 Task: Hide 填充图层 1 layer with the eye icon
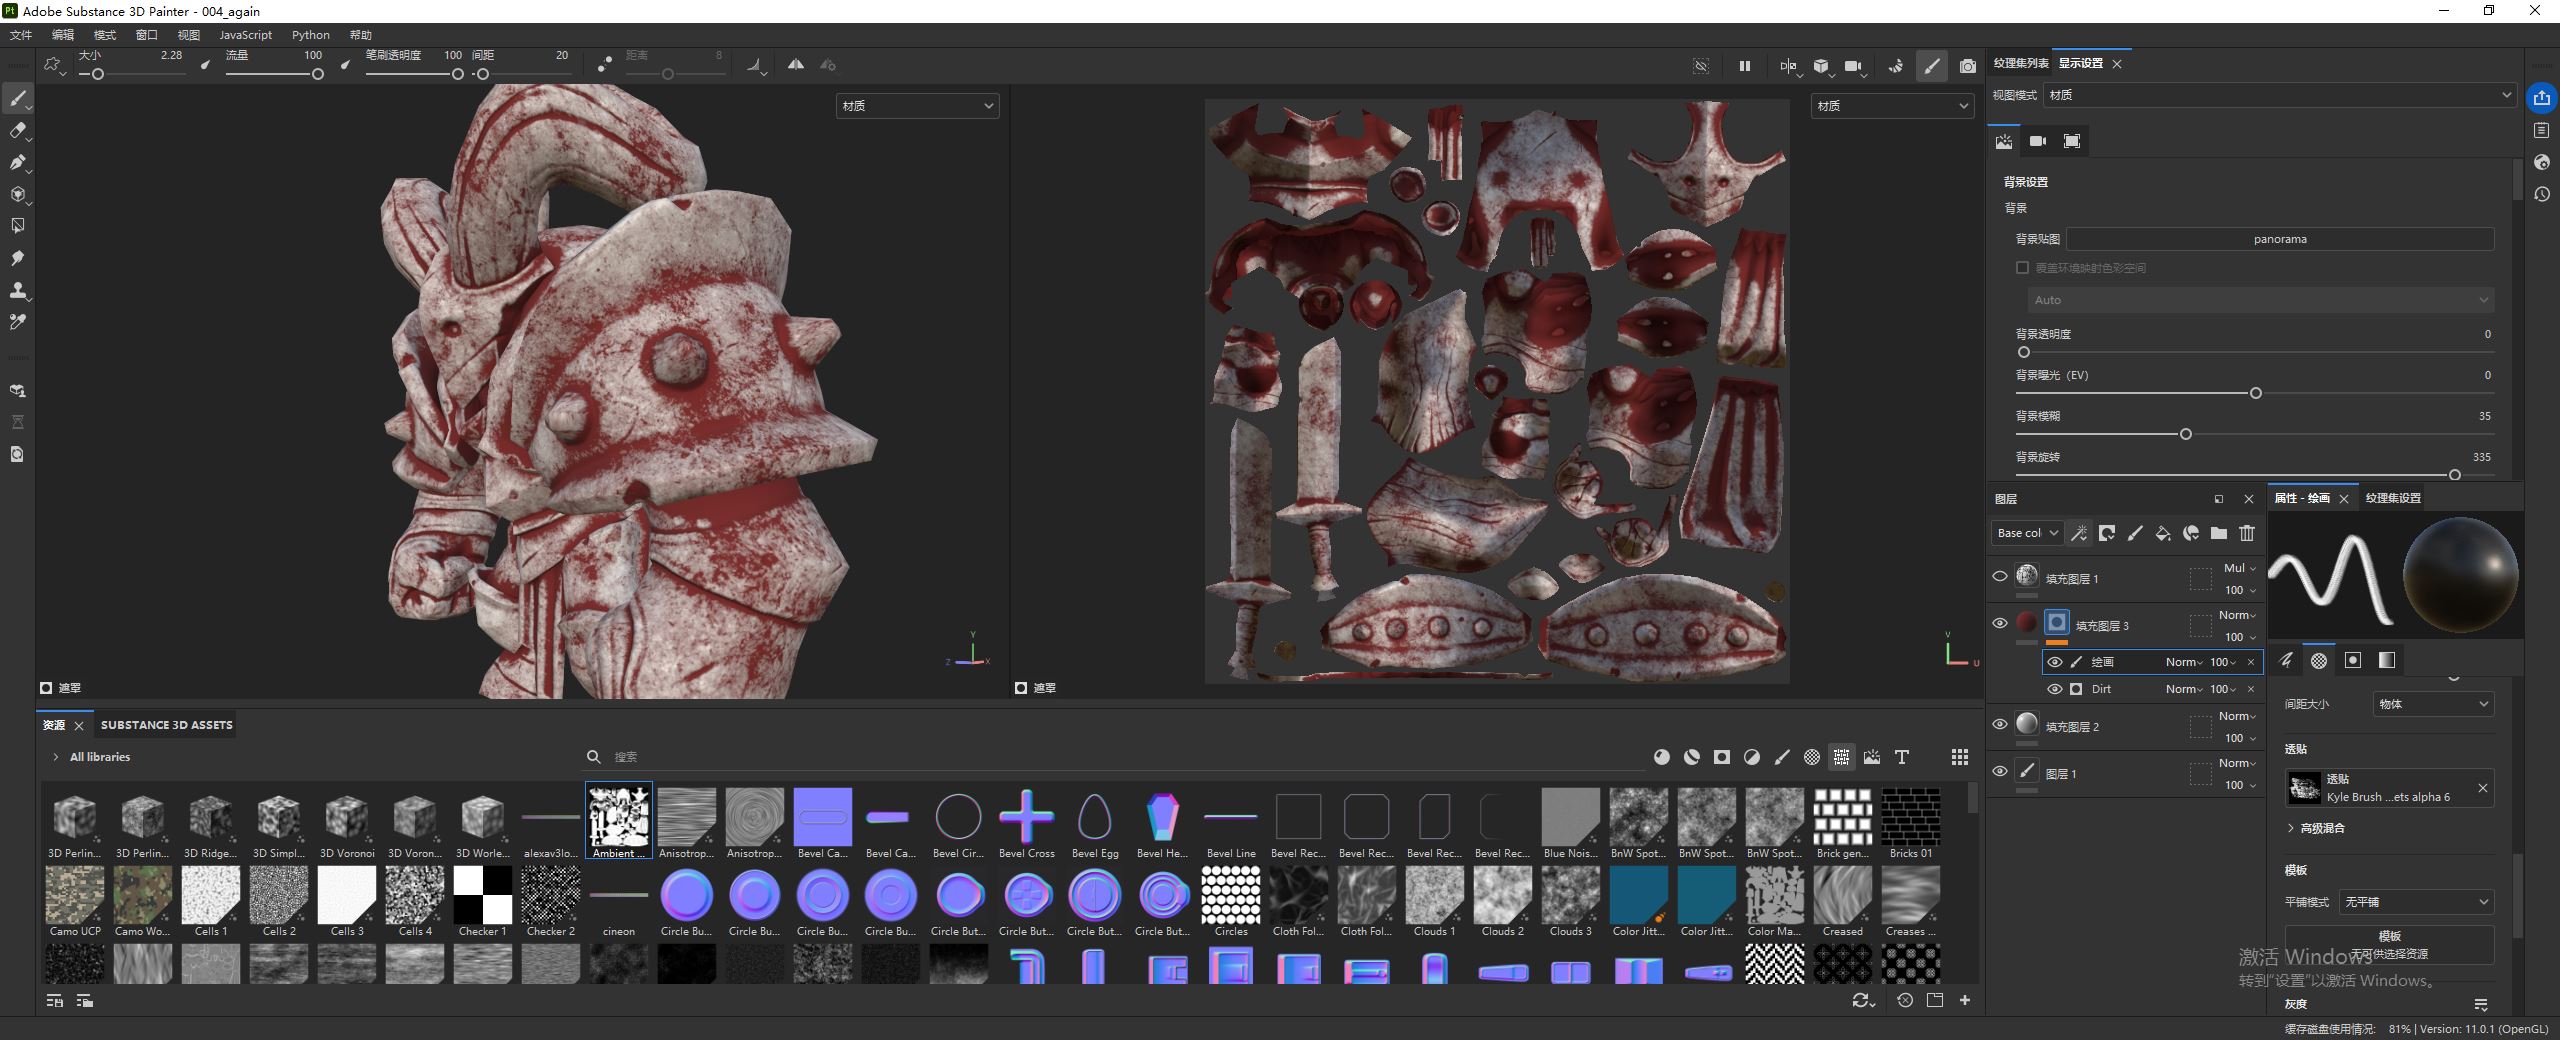coord(2000,576)
